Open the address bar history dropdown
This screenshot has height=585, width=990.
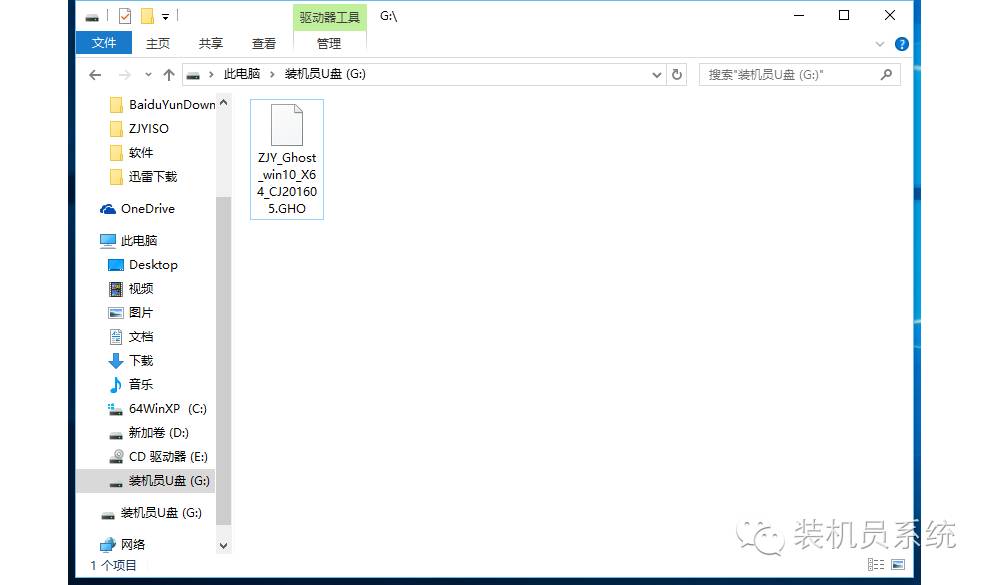656,73
